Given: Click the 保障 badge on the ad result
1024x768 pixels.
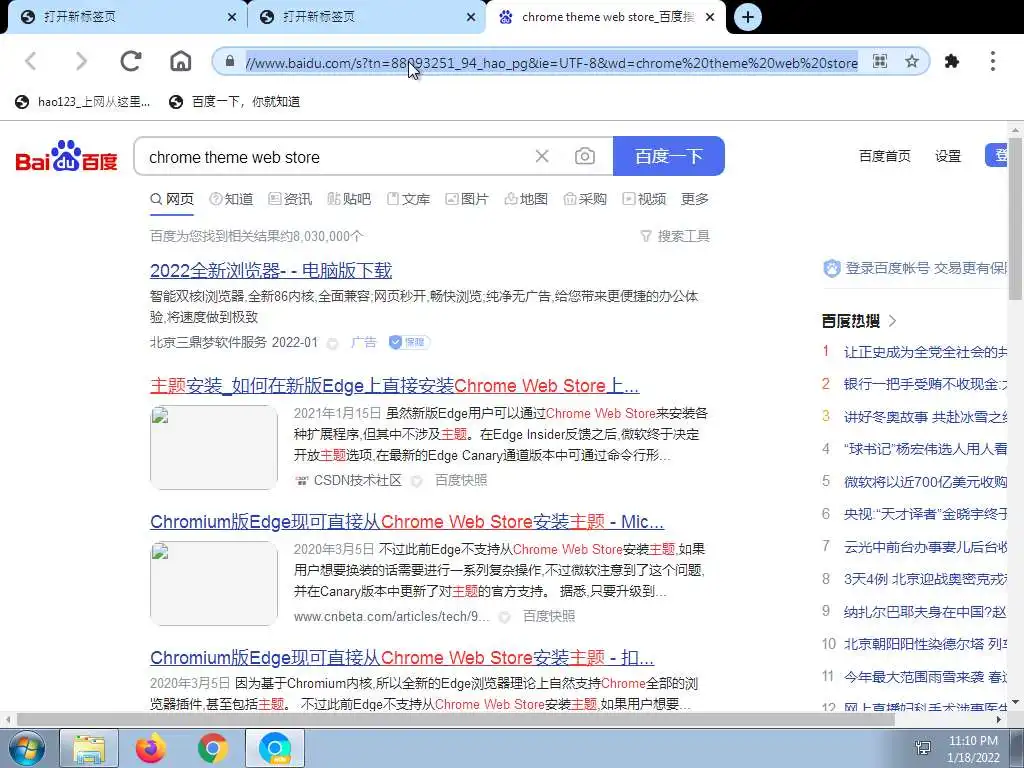Looking at the screenshot, I should 409,342.
